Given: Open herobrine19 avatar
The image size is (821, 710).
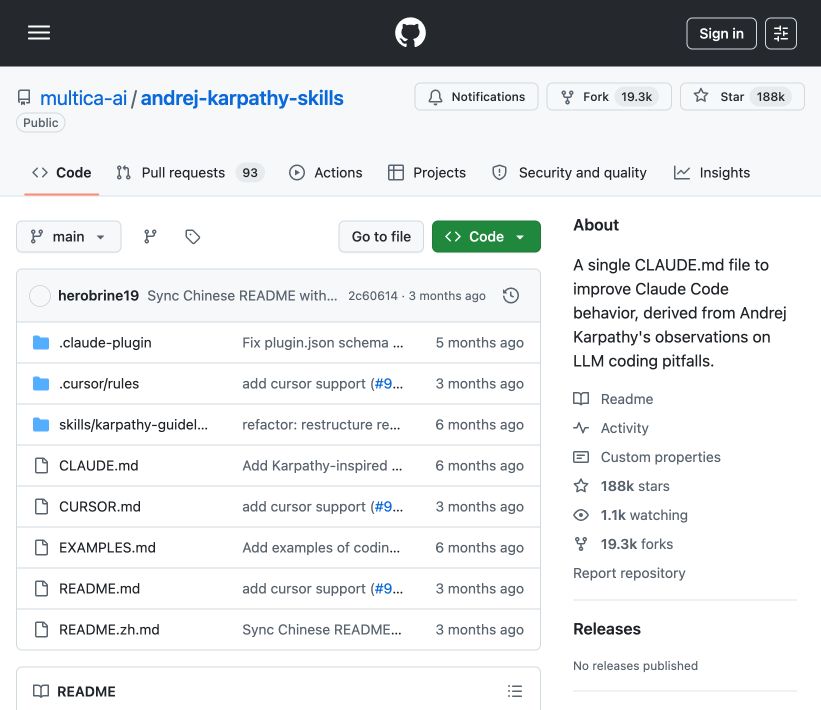Looking at the screenshot, I should point(40,296).
